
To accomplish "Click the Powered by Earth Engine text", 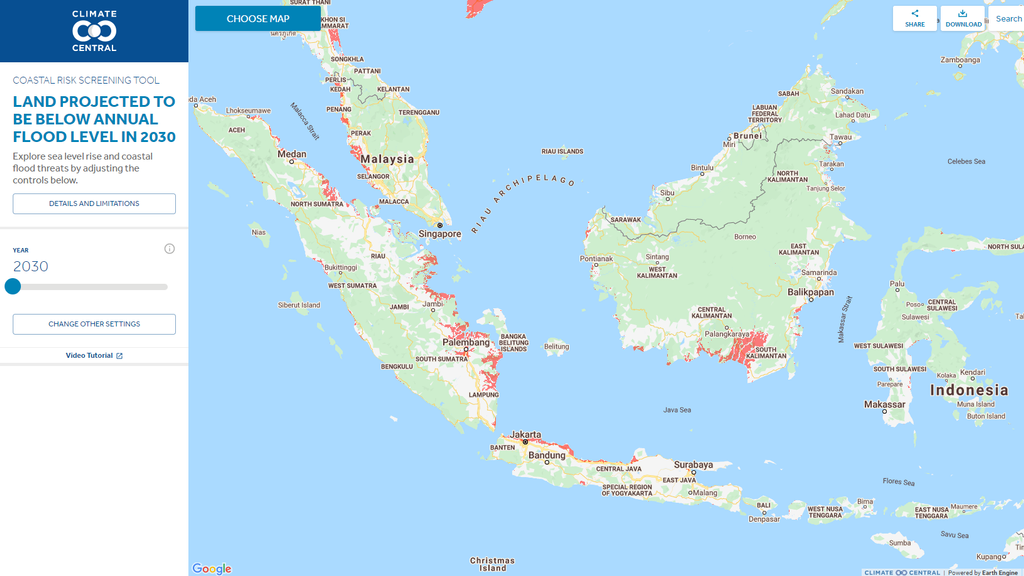I will (983, 573).
